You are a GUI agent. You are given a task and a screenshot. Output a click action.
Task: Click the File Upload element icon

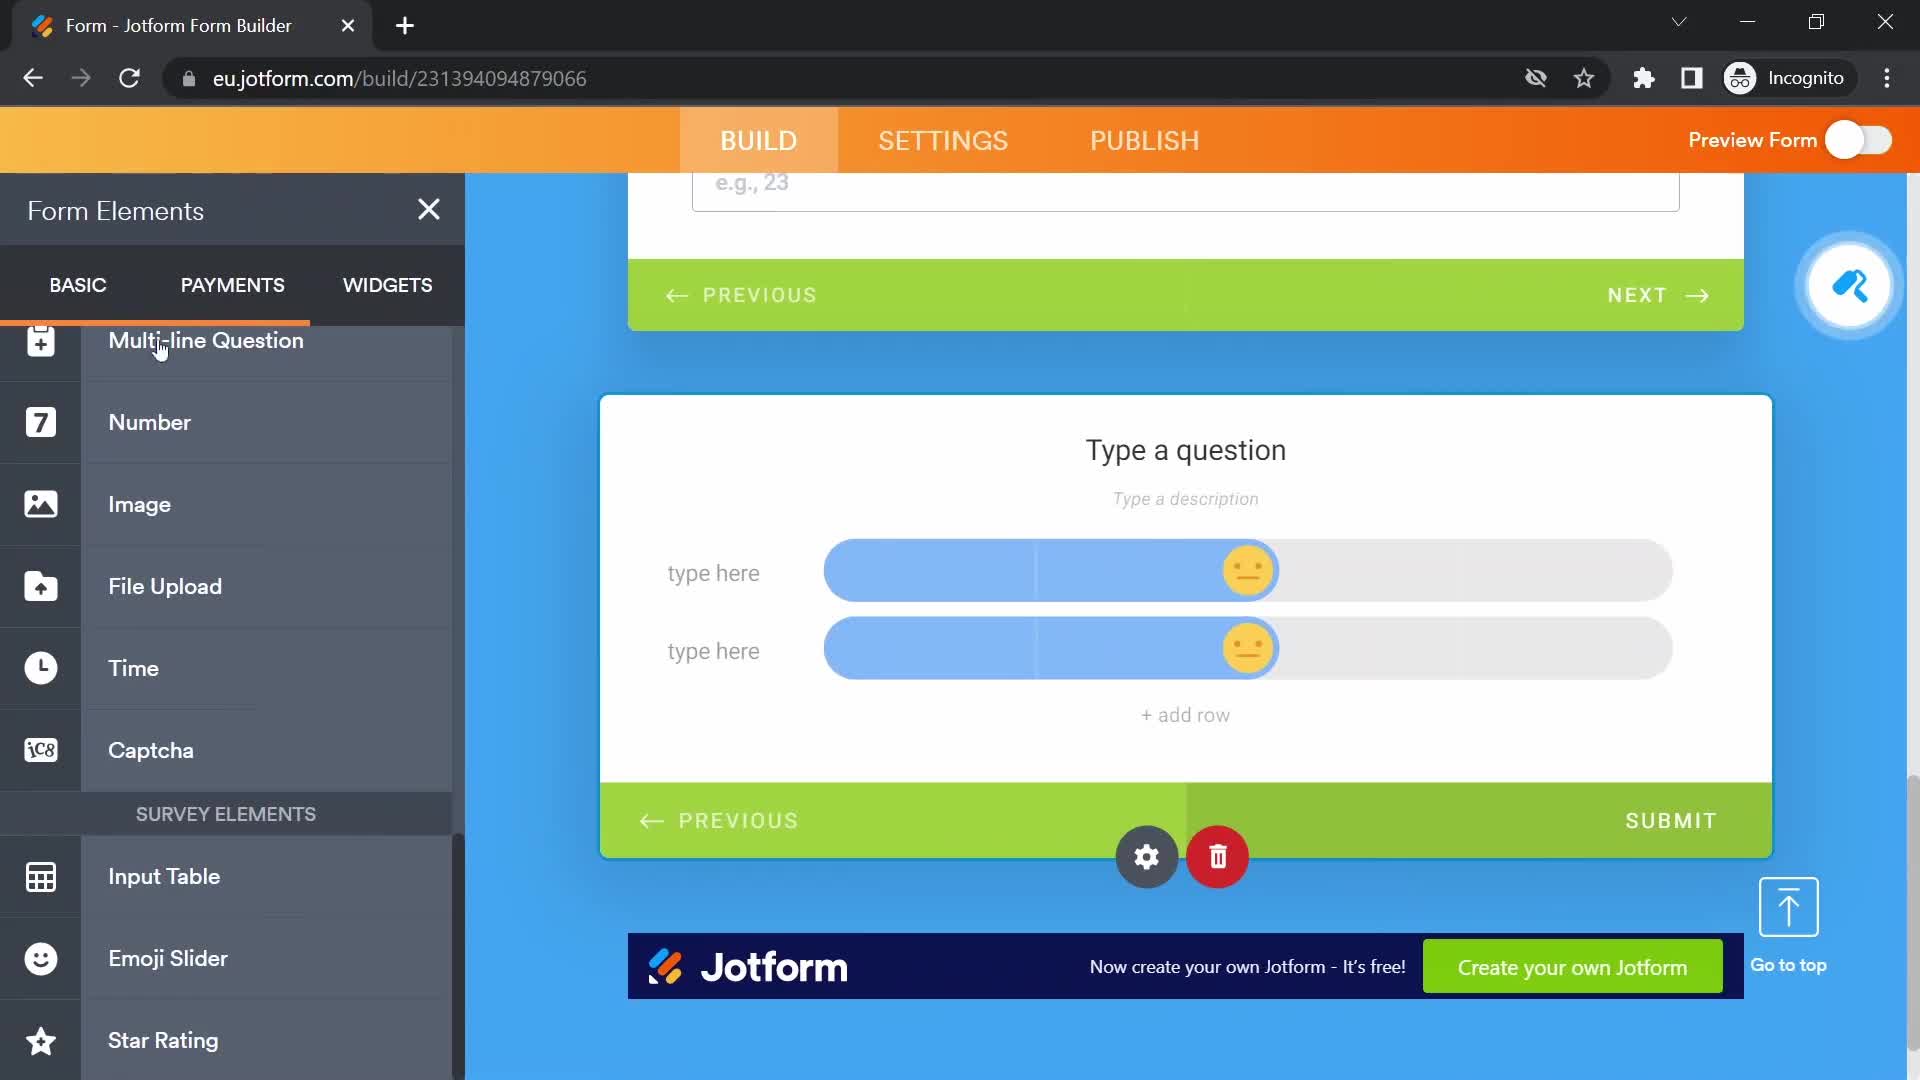pyautogui.click(x=40, y=585)
